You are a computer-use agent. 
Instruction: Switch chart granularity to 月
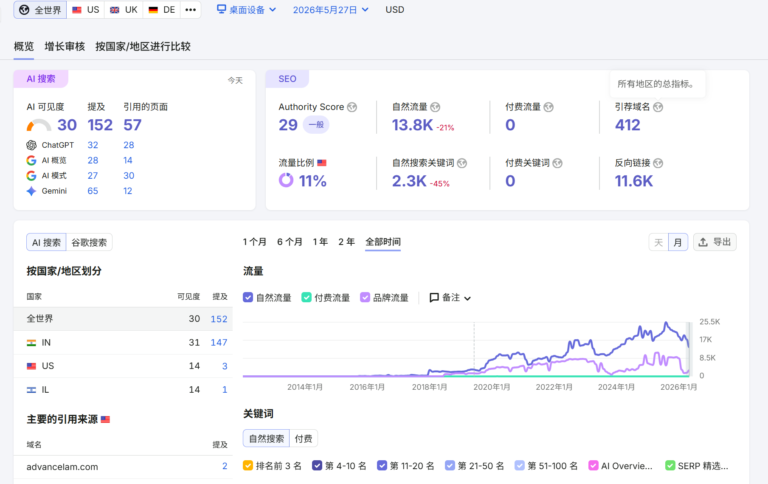click(677, 242)
